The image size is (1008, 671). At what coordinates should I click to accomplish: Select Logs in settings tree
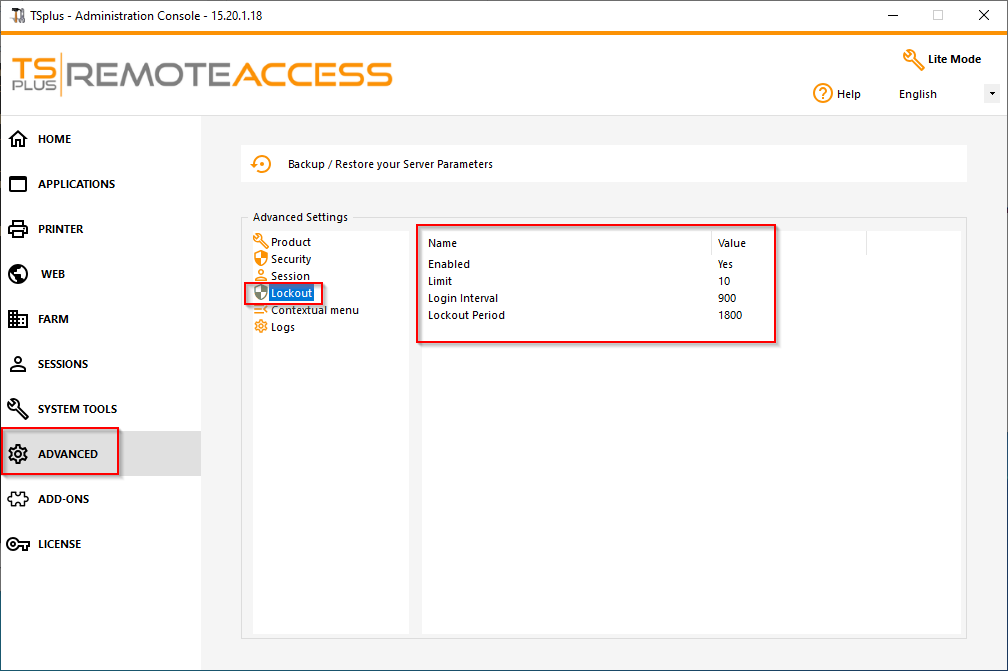pyautogui.click(x=282, y=327)
